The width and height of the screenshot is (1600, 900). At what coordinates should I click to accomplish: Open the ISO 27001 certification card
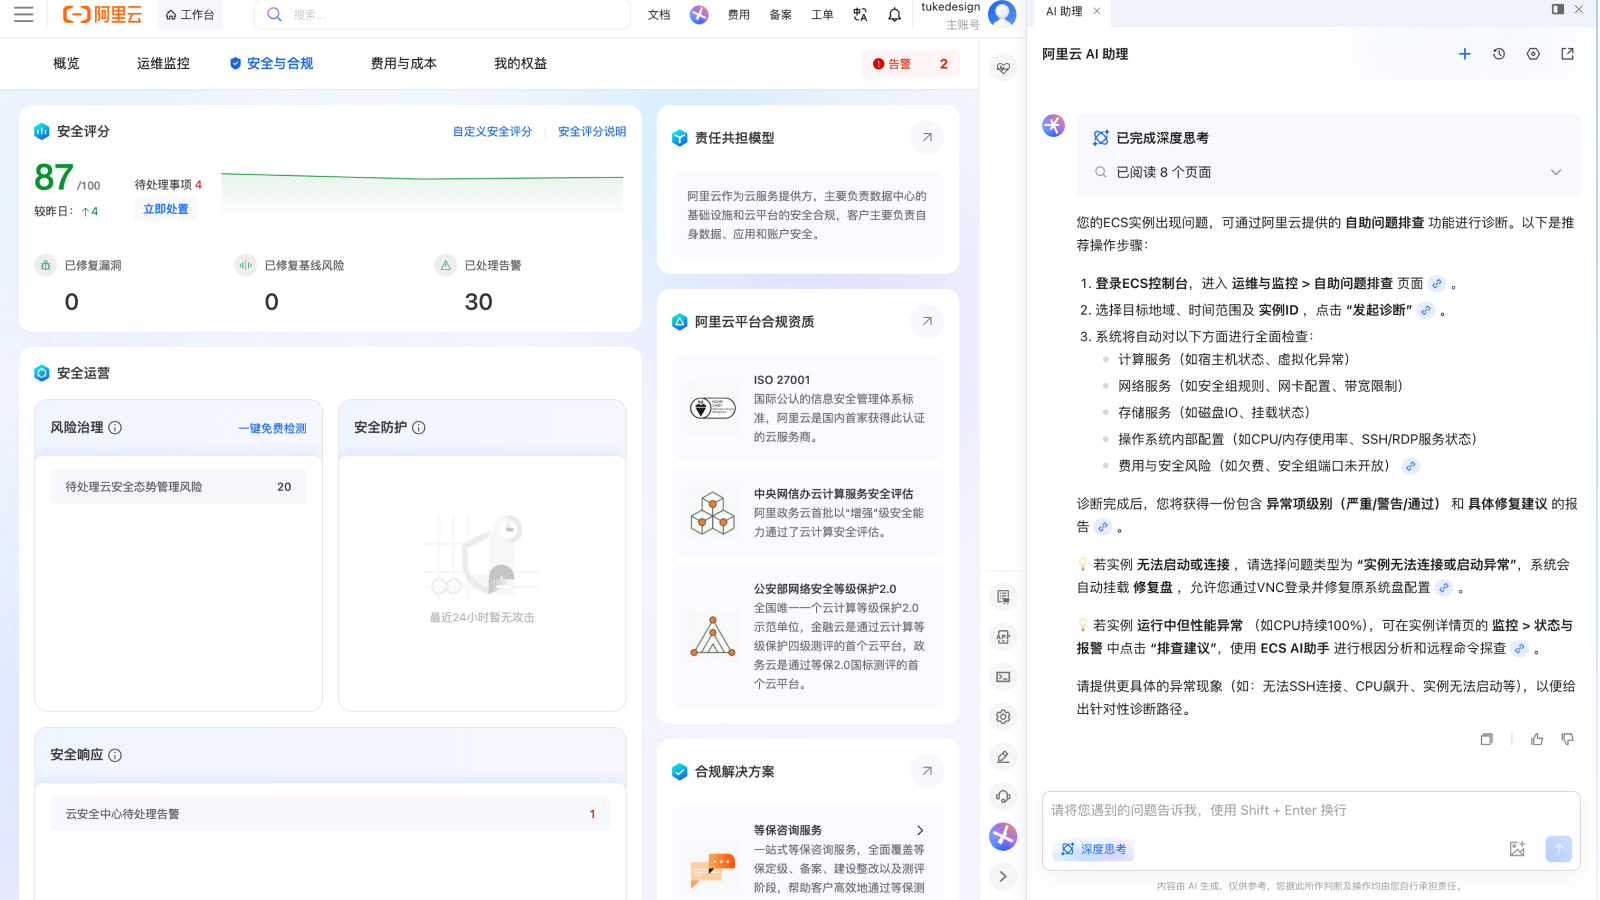[x=808, y=408]
